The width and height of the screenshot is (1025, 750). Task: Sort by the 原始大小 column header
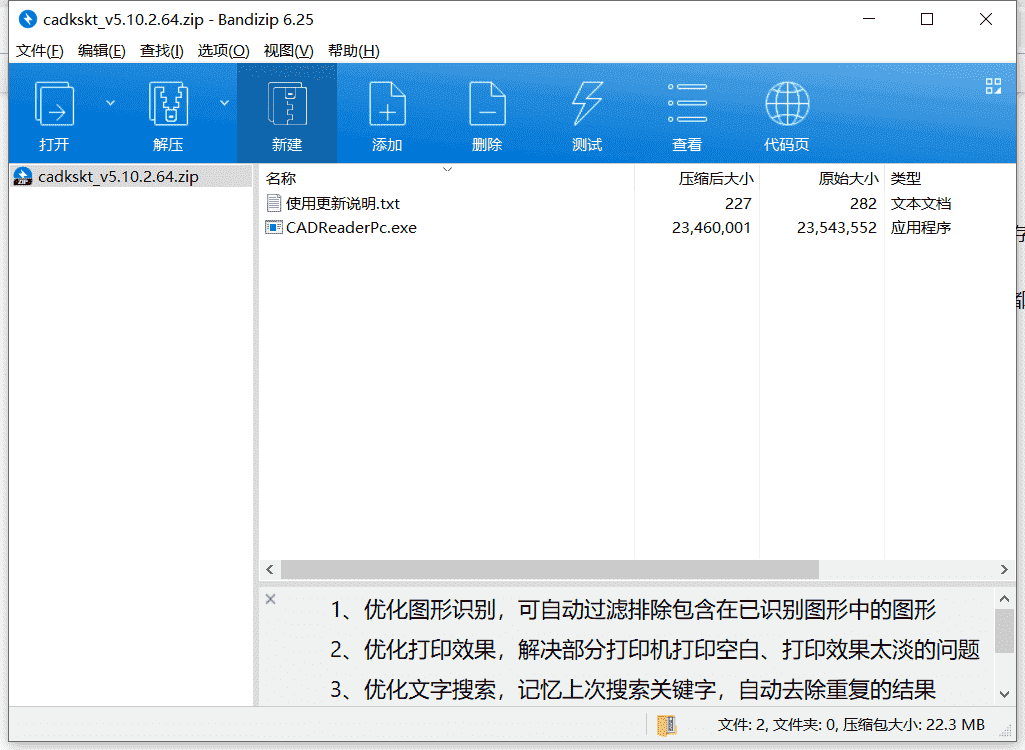pyautogui.click(x=849, y=179)
